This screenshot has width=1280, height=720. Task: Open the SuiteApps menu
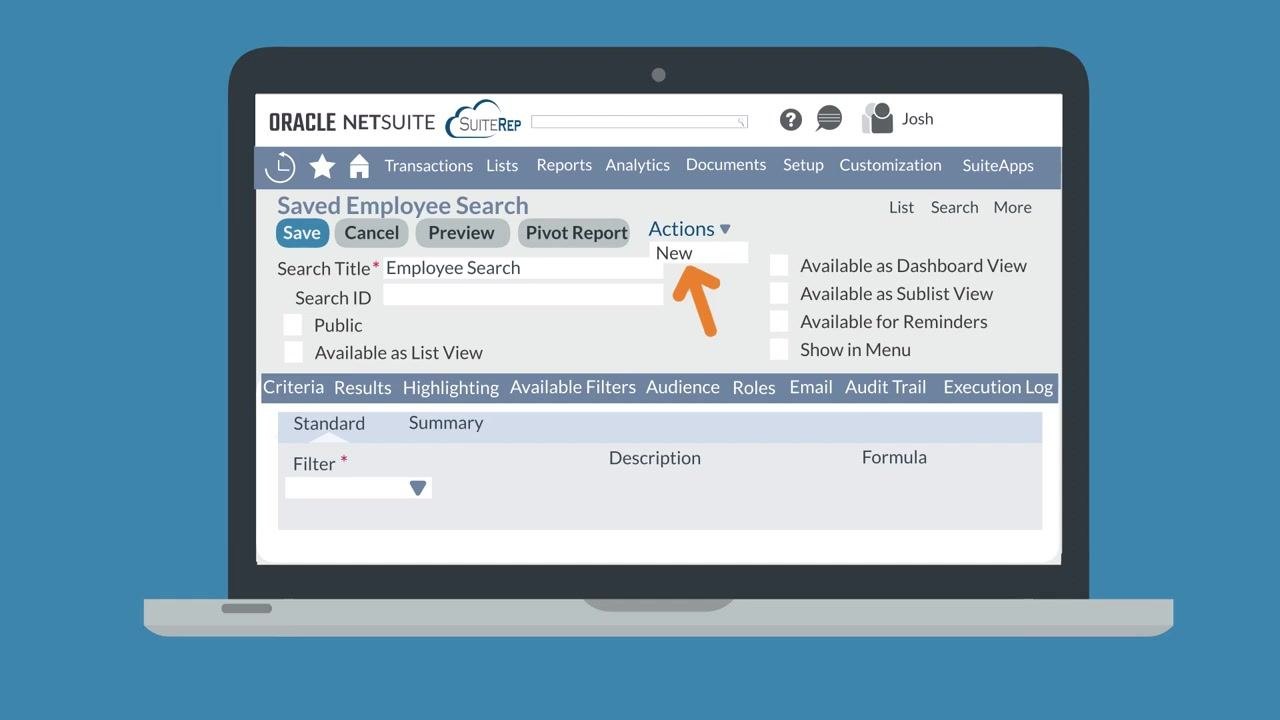click(x=998, y=165)
